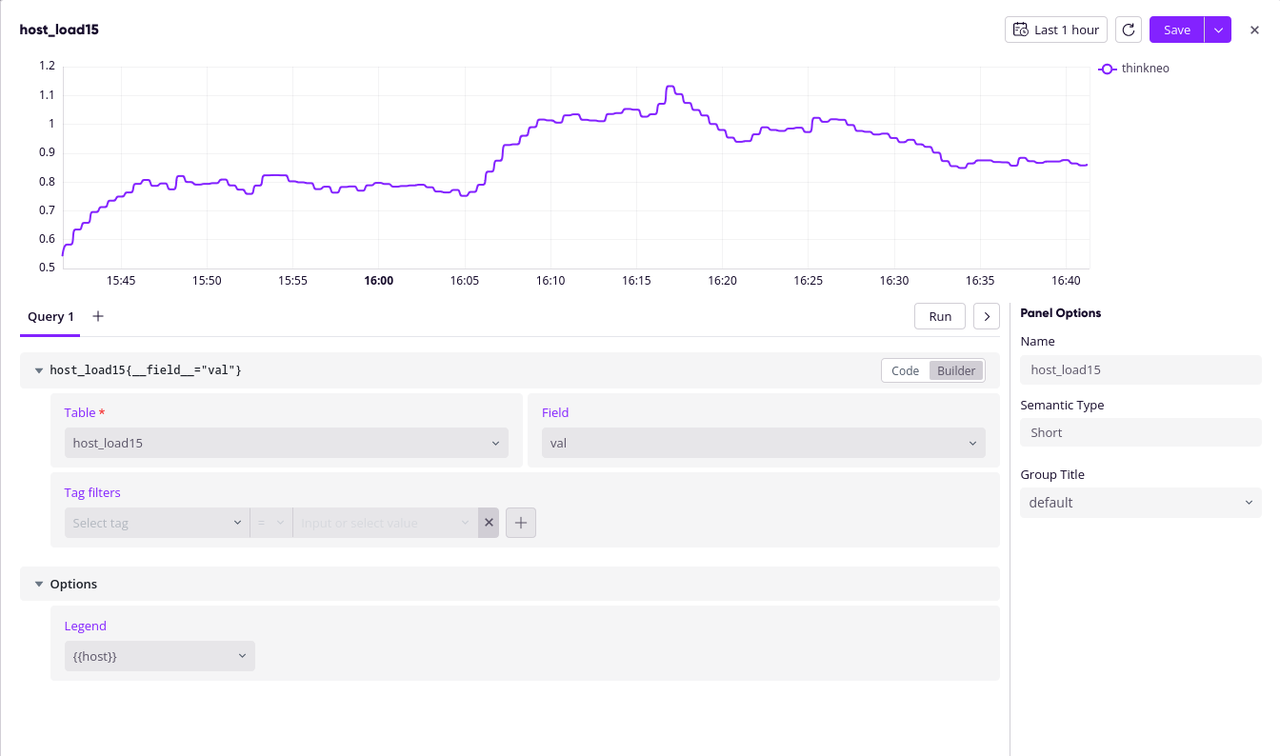Collapse the Options section
Image resolution: width=1280 pixels, height=756 pixels.
pyautogui.click(x=39, y=584)
